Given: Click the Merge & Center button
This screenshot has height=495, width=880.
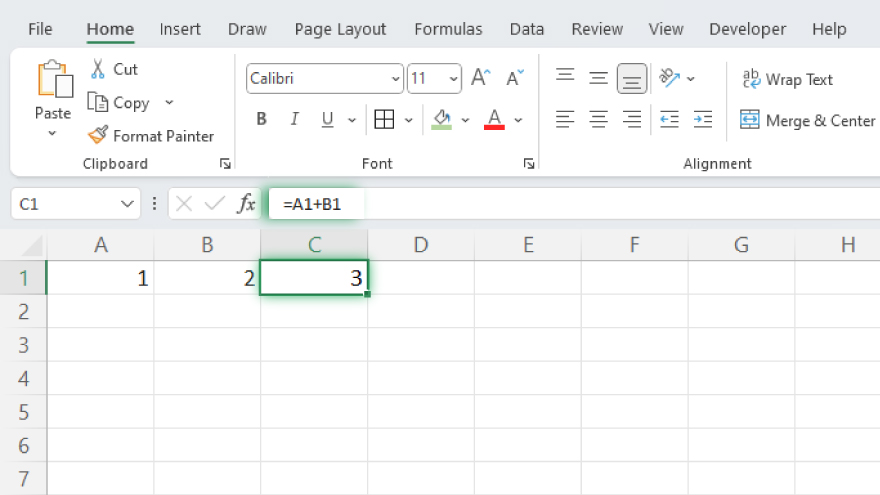Looking at the screenshot, I should (x=807, y=120).
